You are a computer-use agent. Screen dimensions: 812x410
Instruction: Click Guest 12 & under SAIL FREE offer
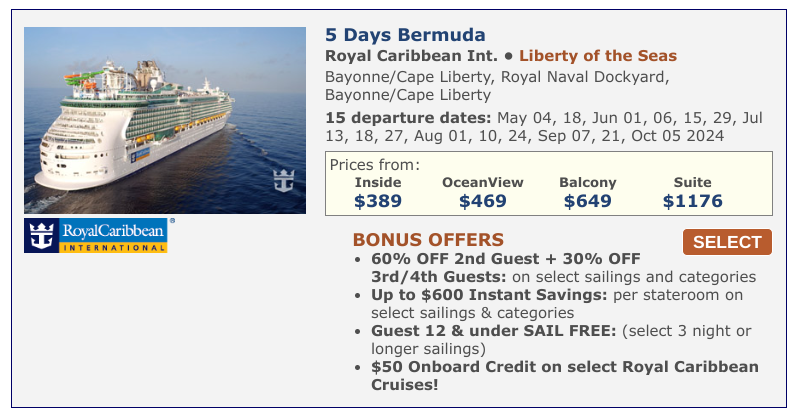click(561, 340)
